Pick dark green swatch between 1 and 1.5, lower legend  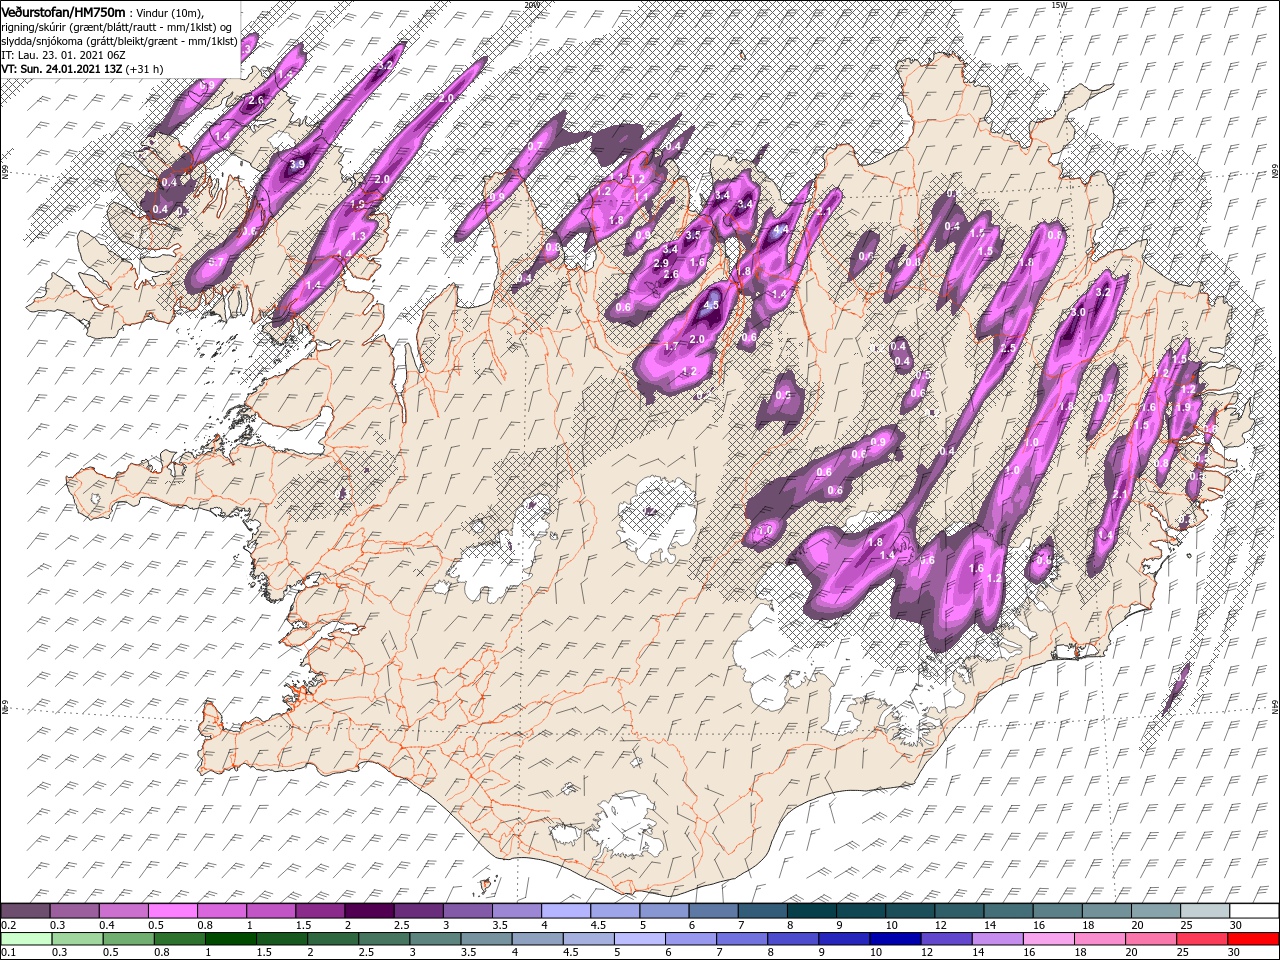(231, 939)
